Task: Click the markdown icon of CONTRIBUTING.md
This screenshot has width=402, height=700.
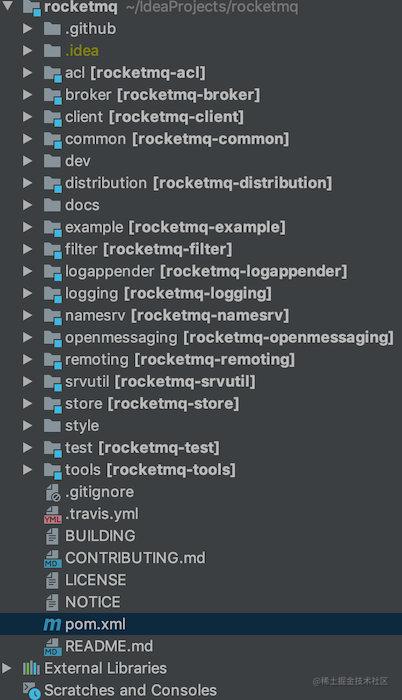Action: click(53, 558)
